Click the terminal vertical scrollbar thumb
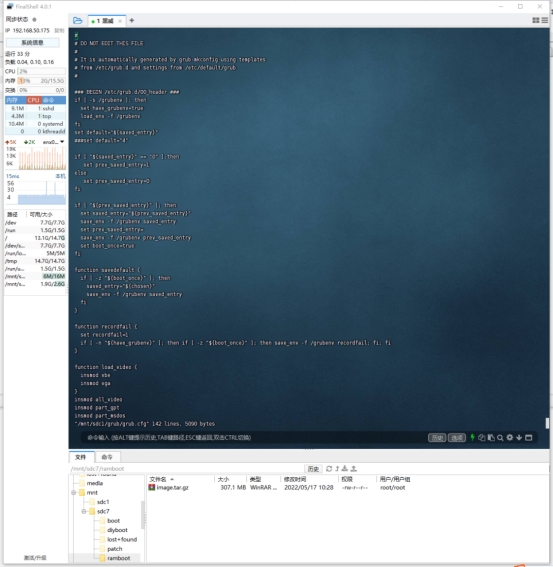Image resolution: width=553 pixels, height=567 pixels. coord(547,423)
